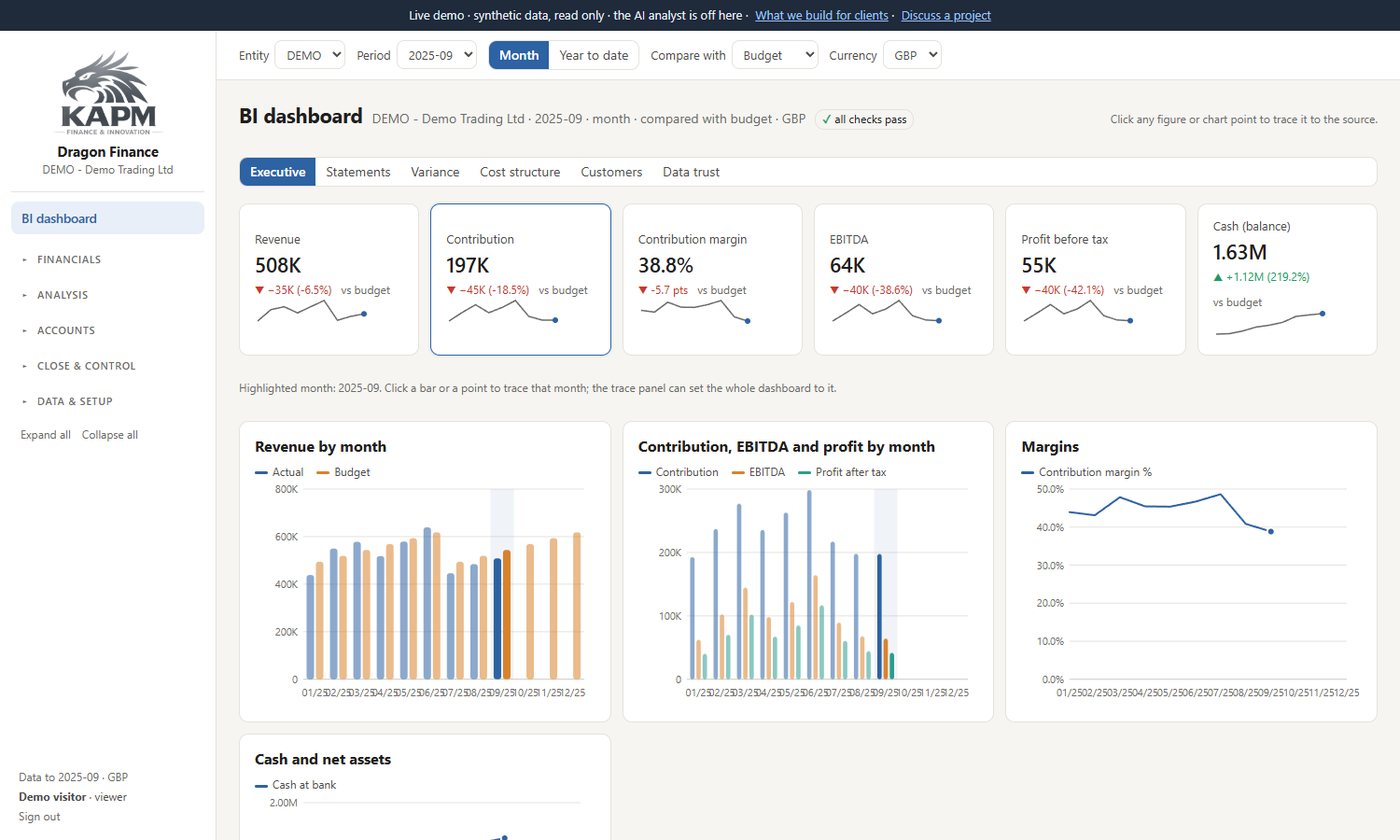This screenshot has height=840, width=1400.
Task: Click the dark blue 09/25 actual revenue bar
Action: point(497,619)
